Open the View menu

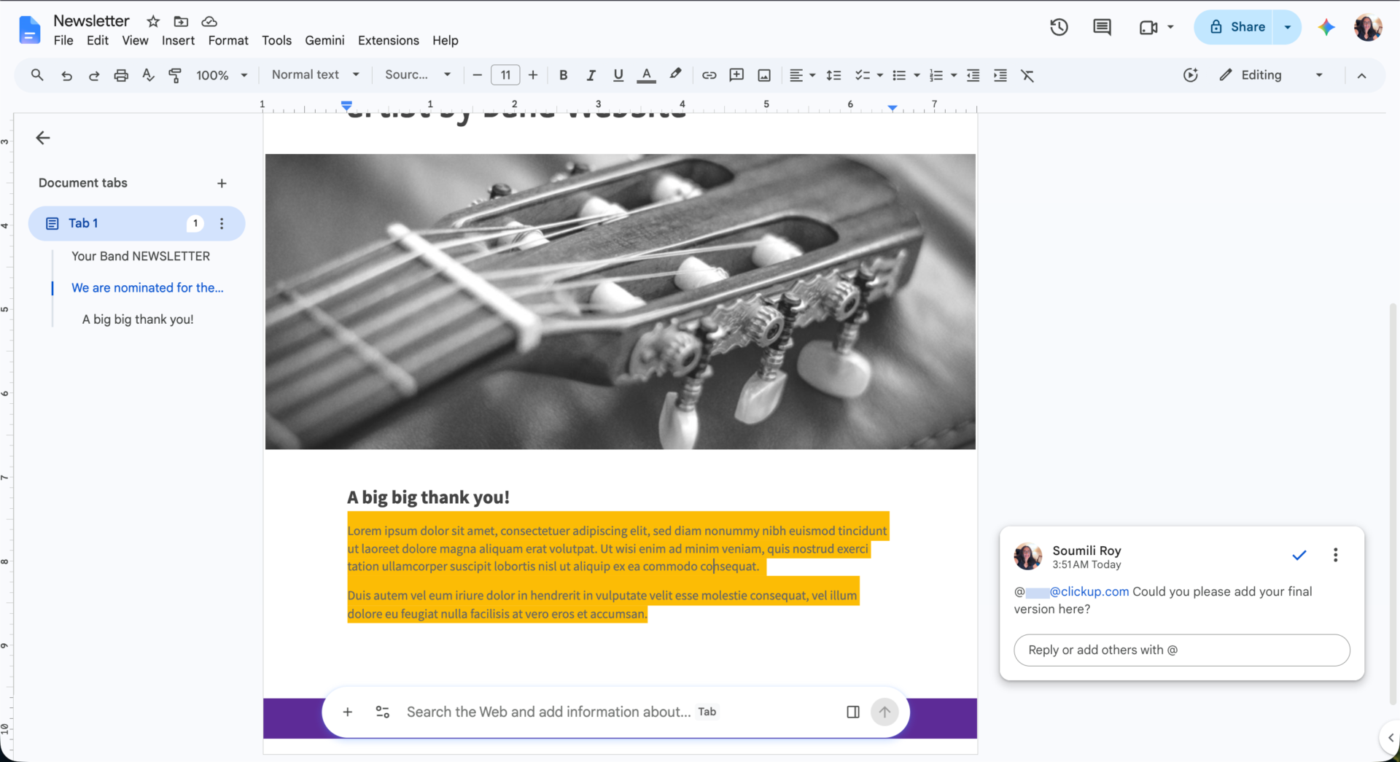[x=135, y=41]
